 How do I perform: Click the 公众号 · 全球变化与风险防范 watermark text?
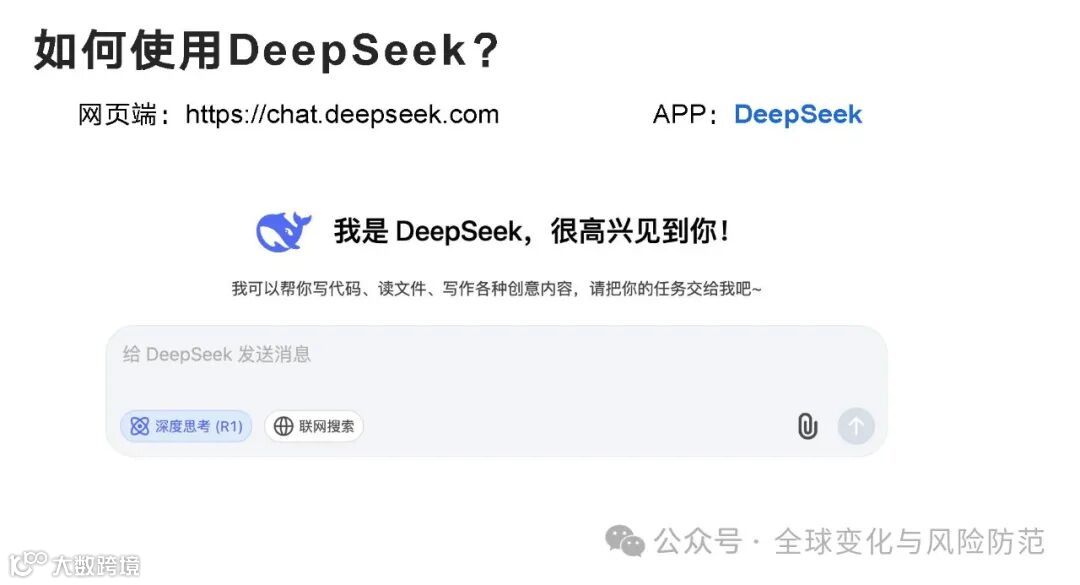tap(849, 542)
